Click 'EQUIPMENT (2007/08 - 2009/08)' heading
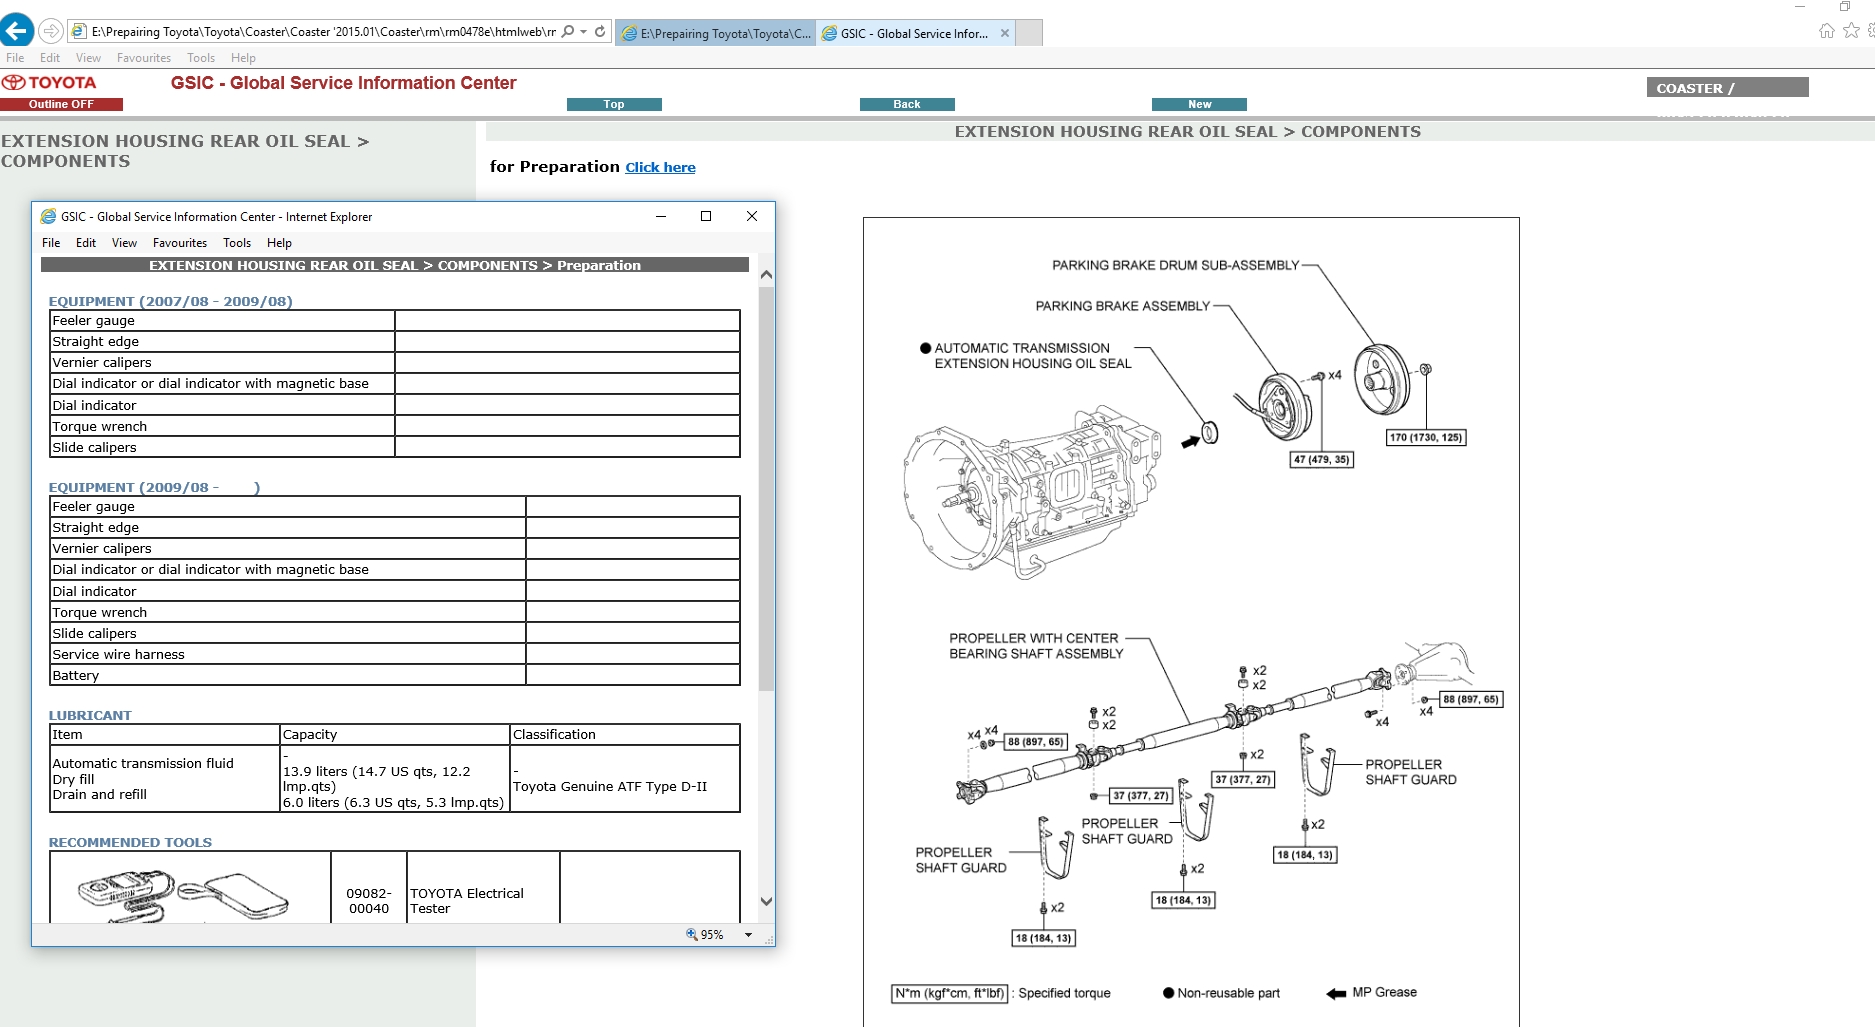Viewport: 1875px width, 1027px height. click(171, 301)
